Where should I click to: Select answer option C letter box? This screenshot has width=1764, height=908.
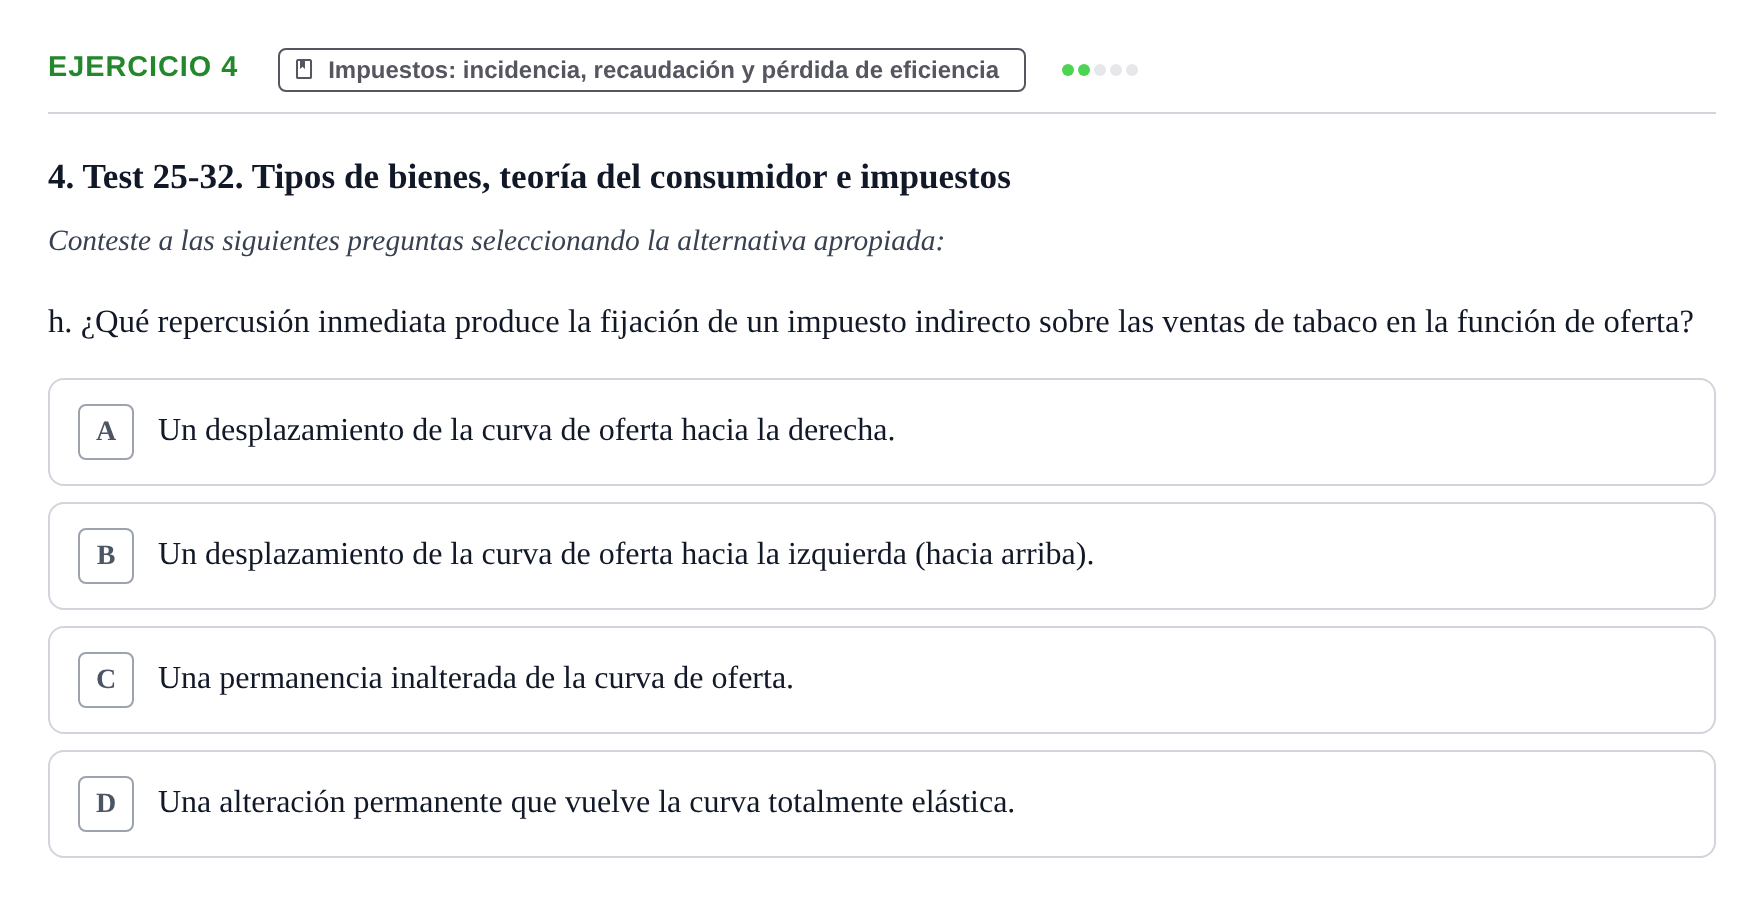(x=106, y=680)
